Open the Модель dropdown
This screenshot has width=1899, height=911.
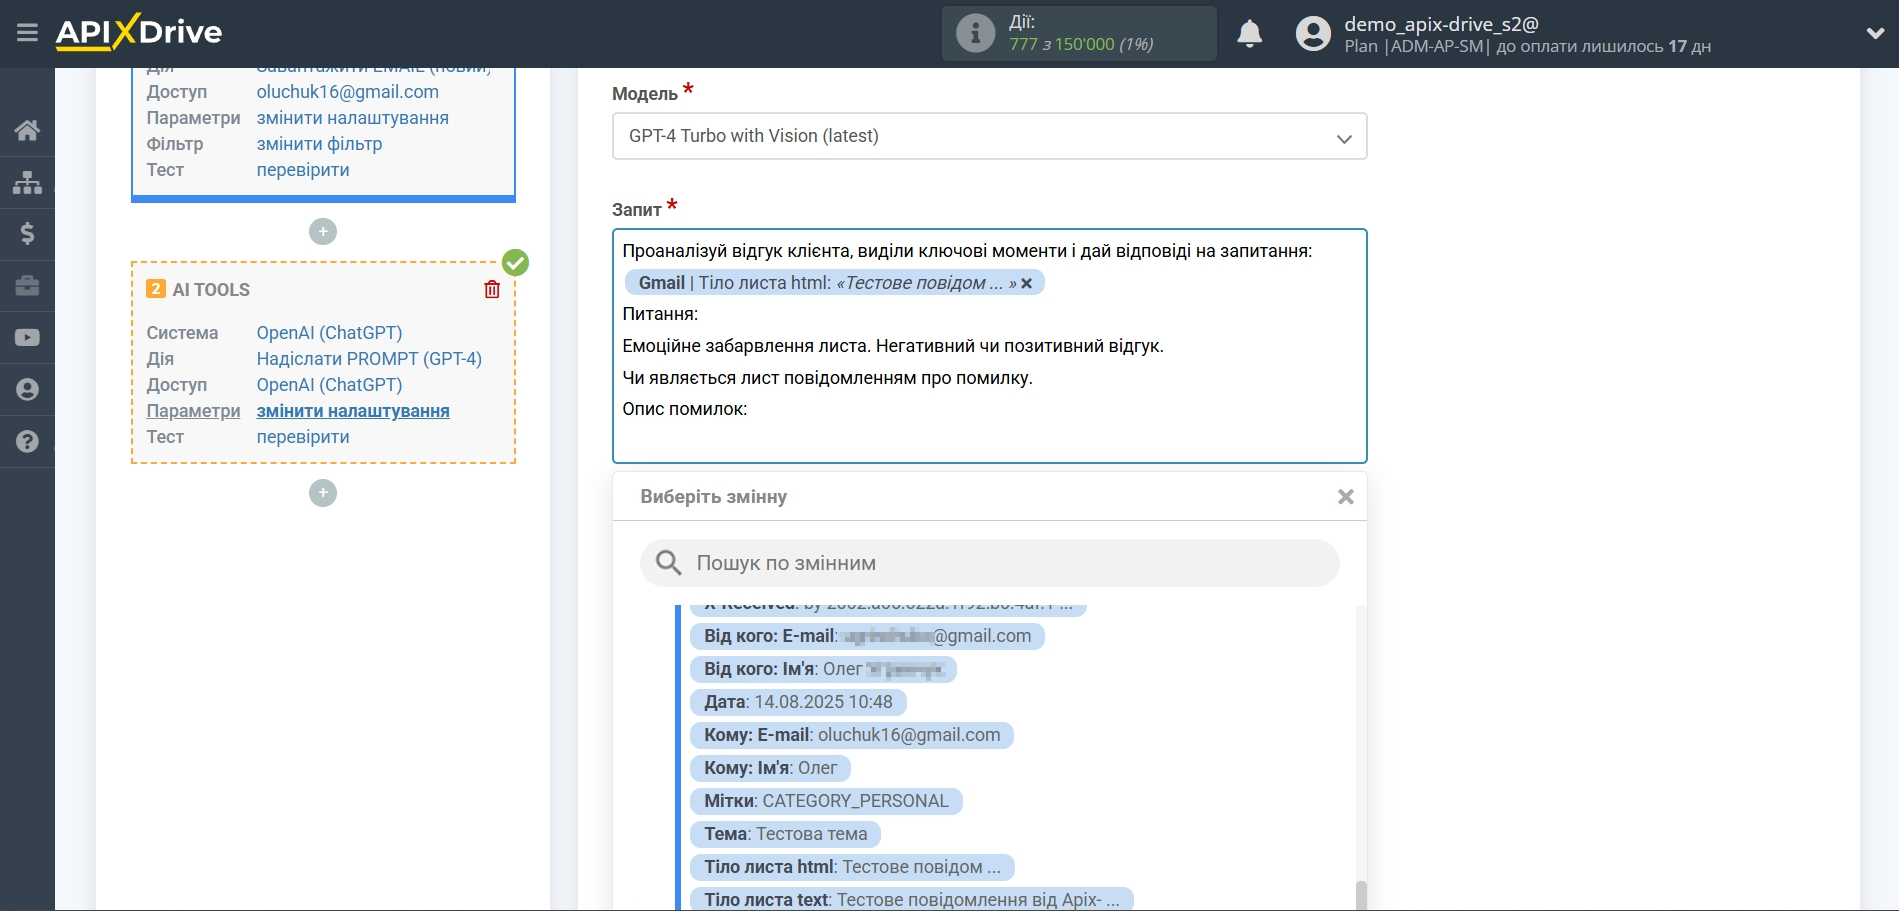989,136
